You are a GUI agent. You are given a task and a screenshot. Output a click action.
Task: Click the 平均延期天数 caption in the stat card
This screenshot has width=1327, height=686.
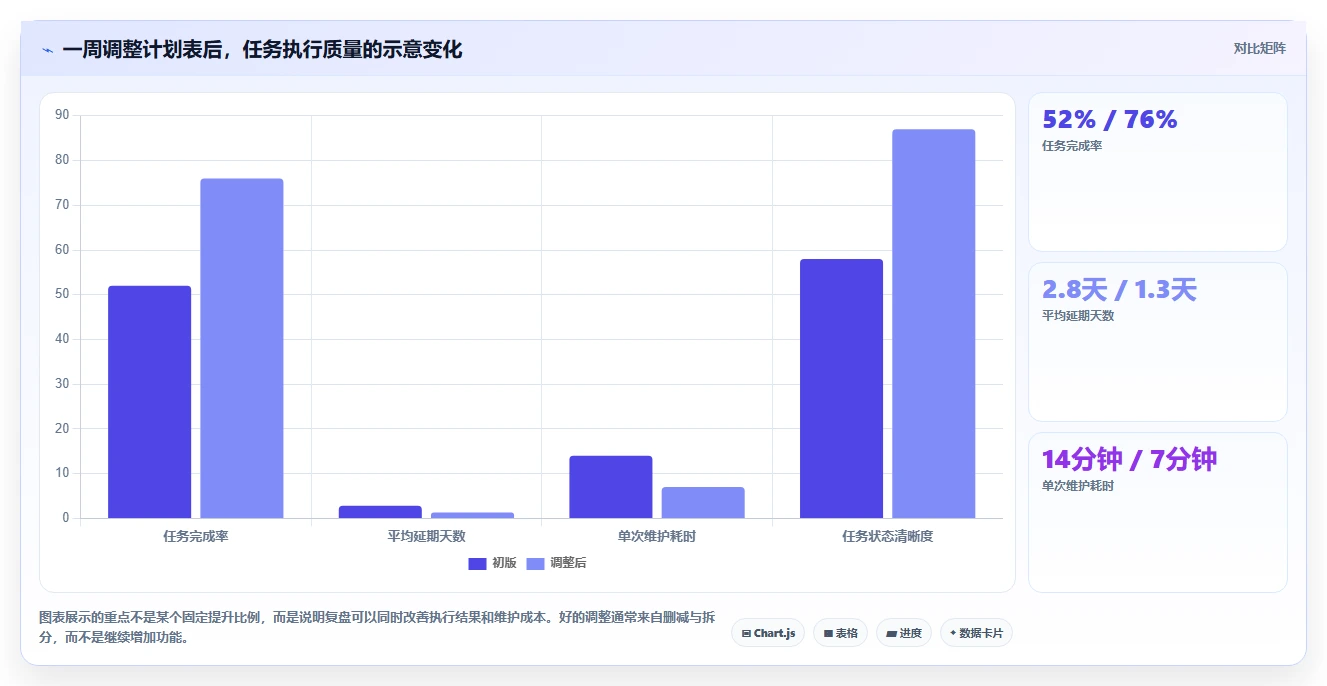click(x=1078, y=316)
